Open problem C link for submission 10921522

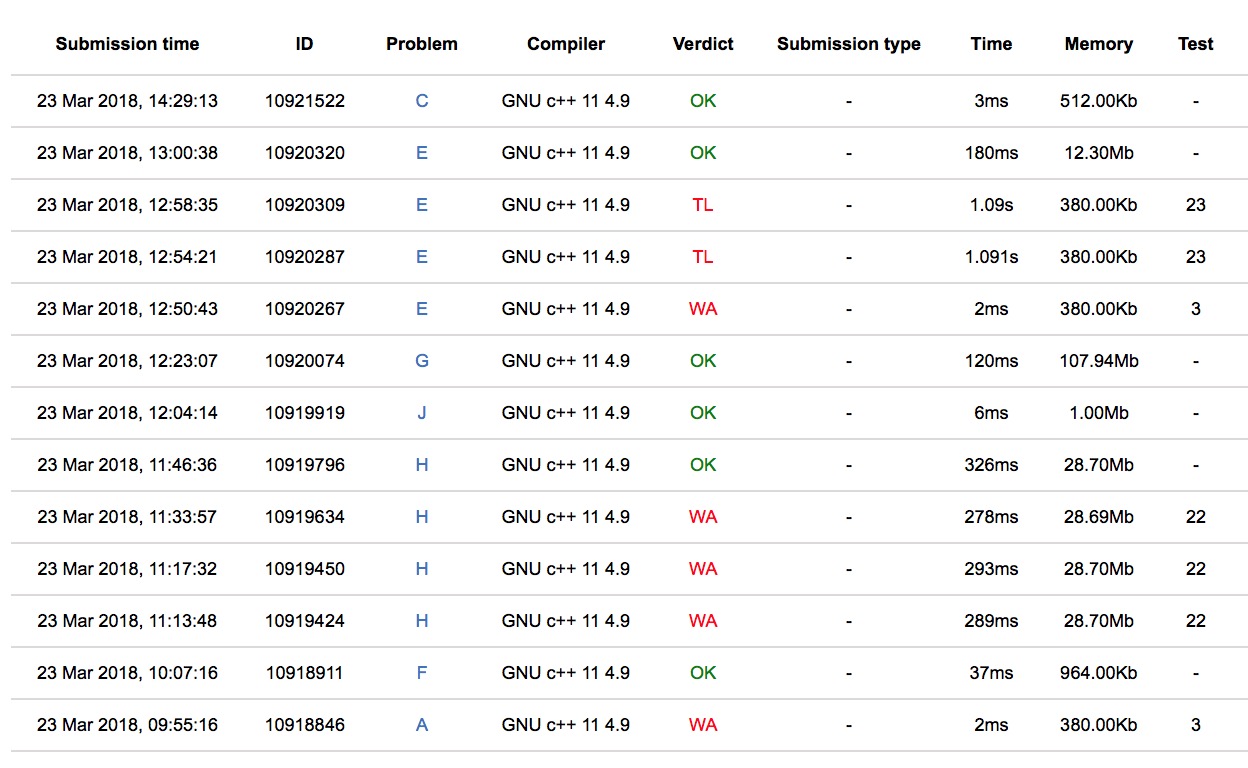pyautogui.click(x=421, y=101)
